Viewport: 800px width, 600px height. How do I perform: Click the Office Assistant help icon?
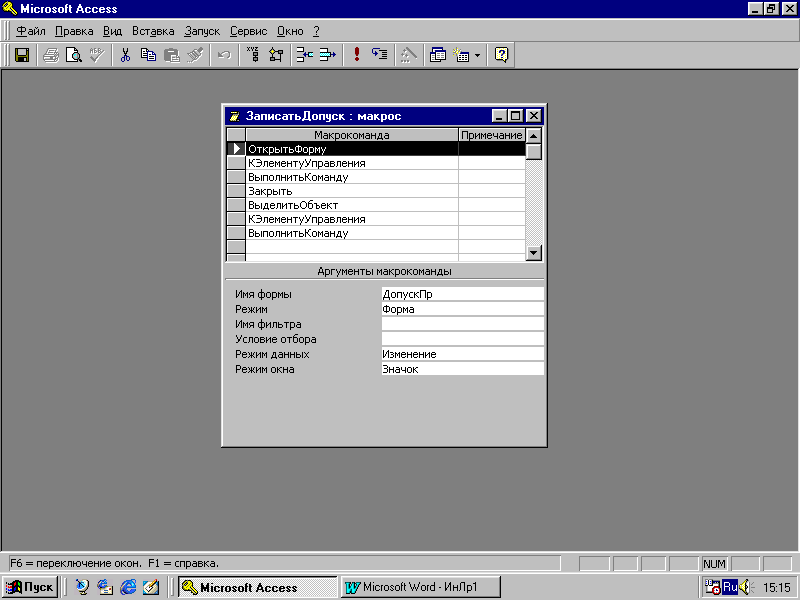[x=502, y=55]
